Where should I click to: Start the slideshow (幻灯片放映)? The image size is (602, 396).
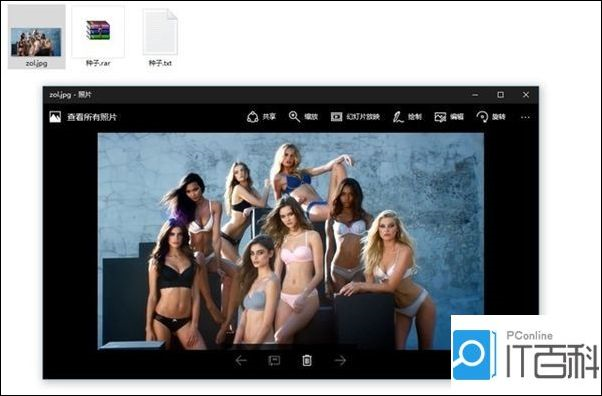pos(355,117)
